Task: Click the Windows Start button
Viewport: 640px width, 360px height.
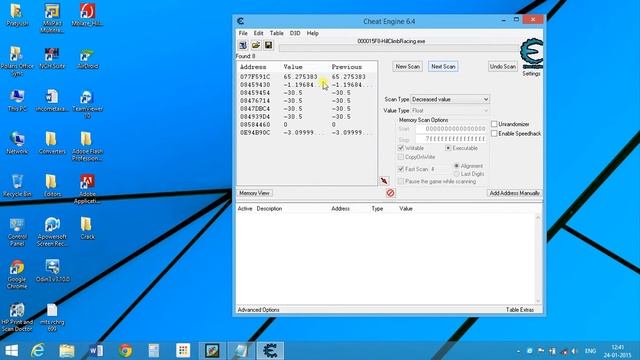Action: [11, 351]
